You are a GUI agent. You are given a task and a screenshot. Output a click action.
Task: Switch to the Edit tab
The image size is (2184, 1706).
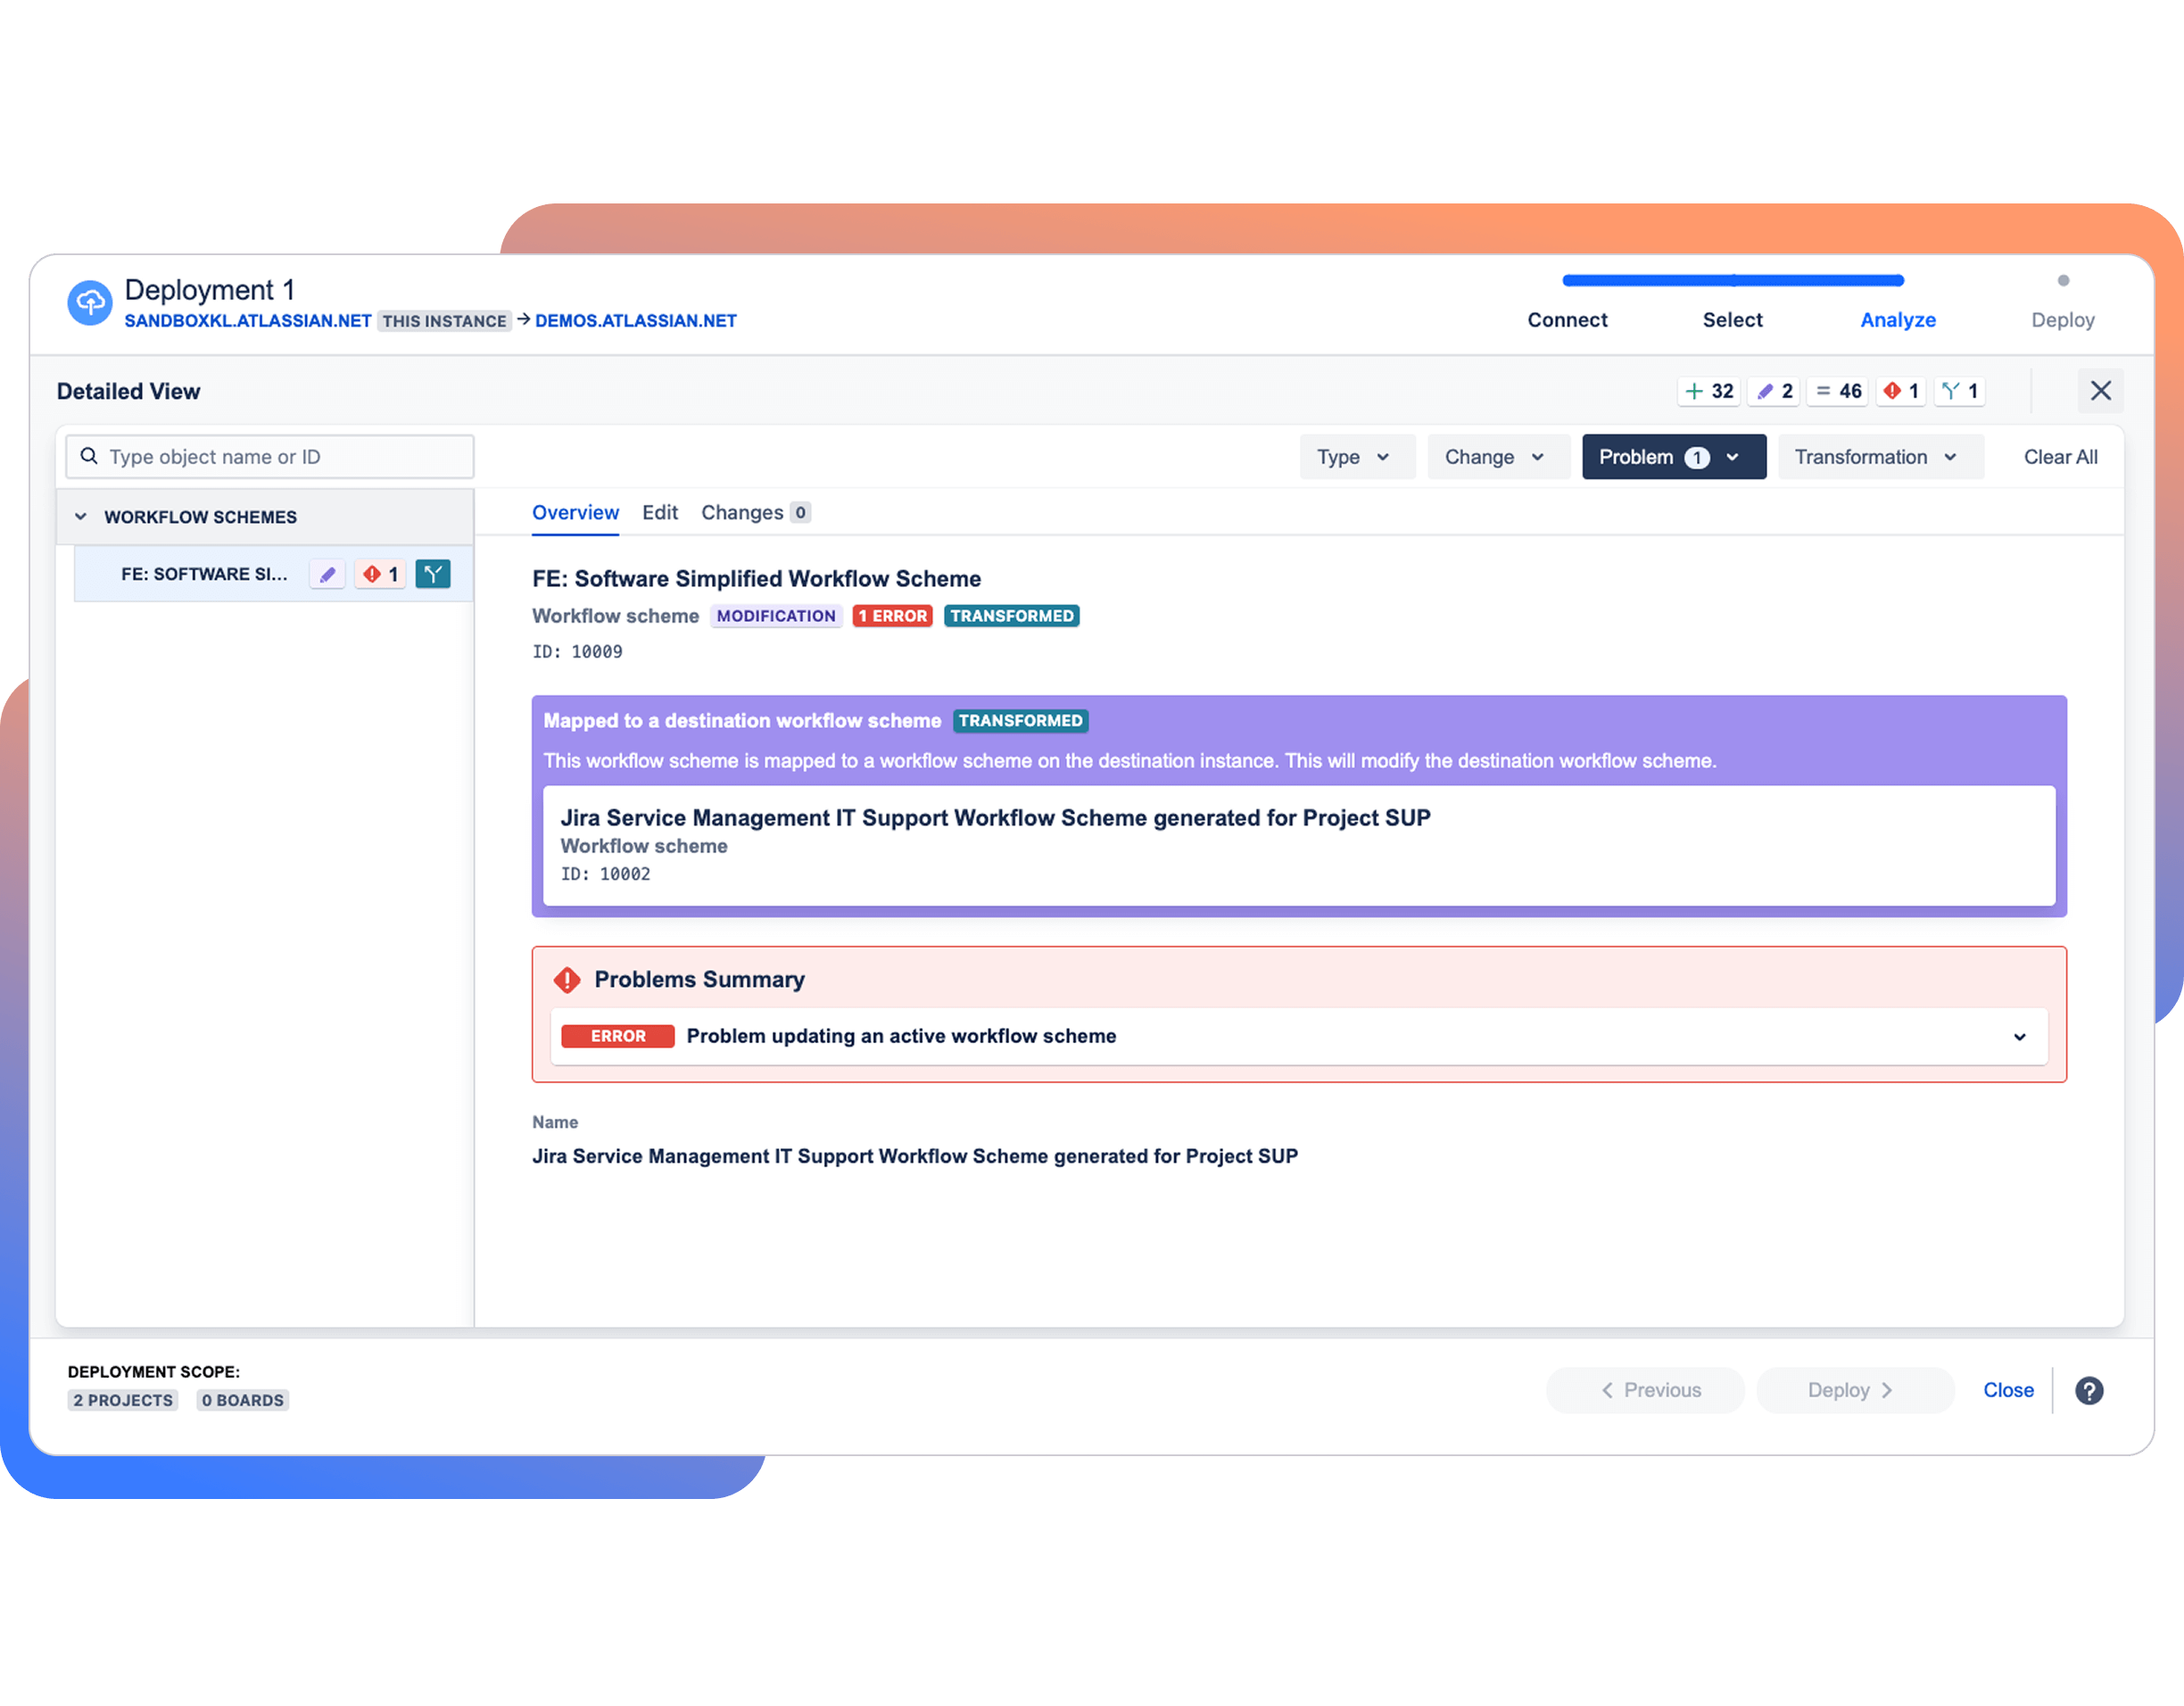click(x=659, y=513)
